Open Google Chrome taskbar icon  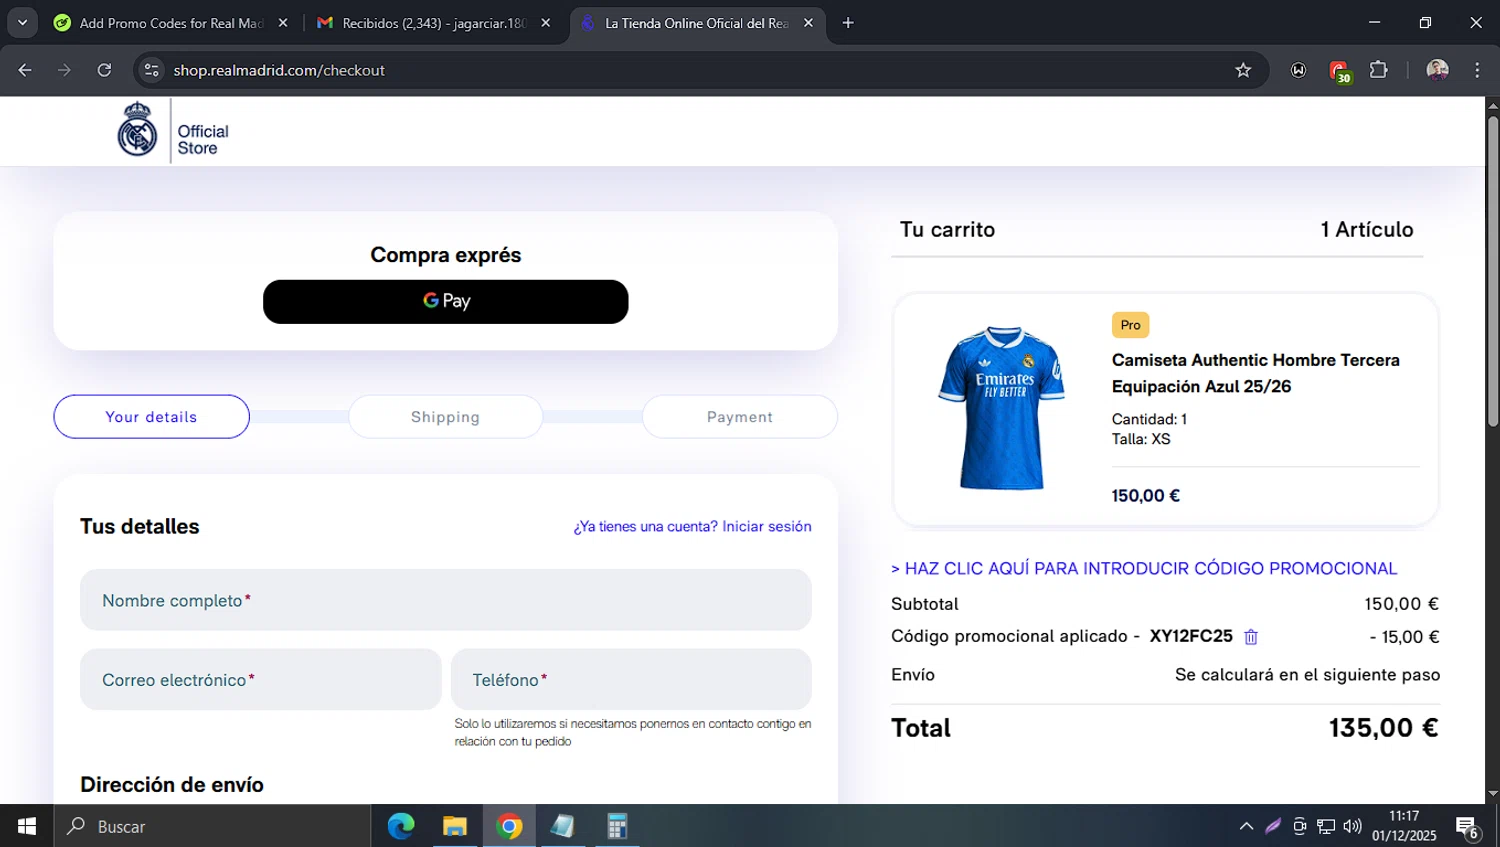pyautogui.click(x=509, y=827)
